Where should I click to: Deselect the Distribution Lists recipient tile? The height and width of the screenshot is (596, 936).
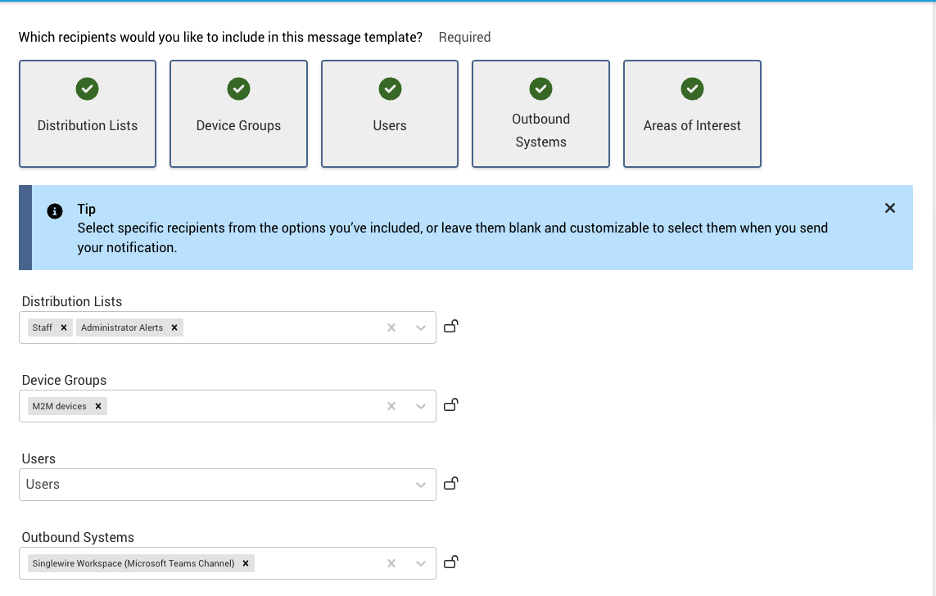(x=88, y=113)
